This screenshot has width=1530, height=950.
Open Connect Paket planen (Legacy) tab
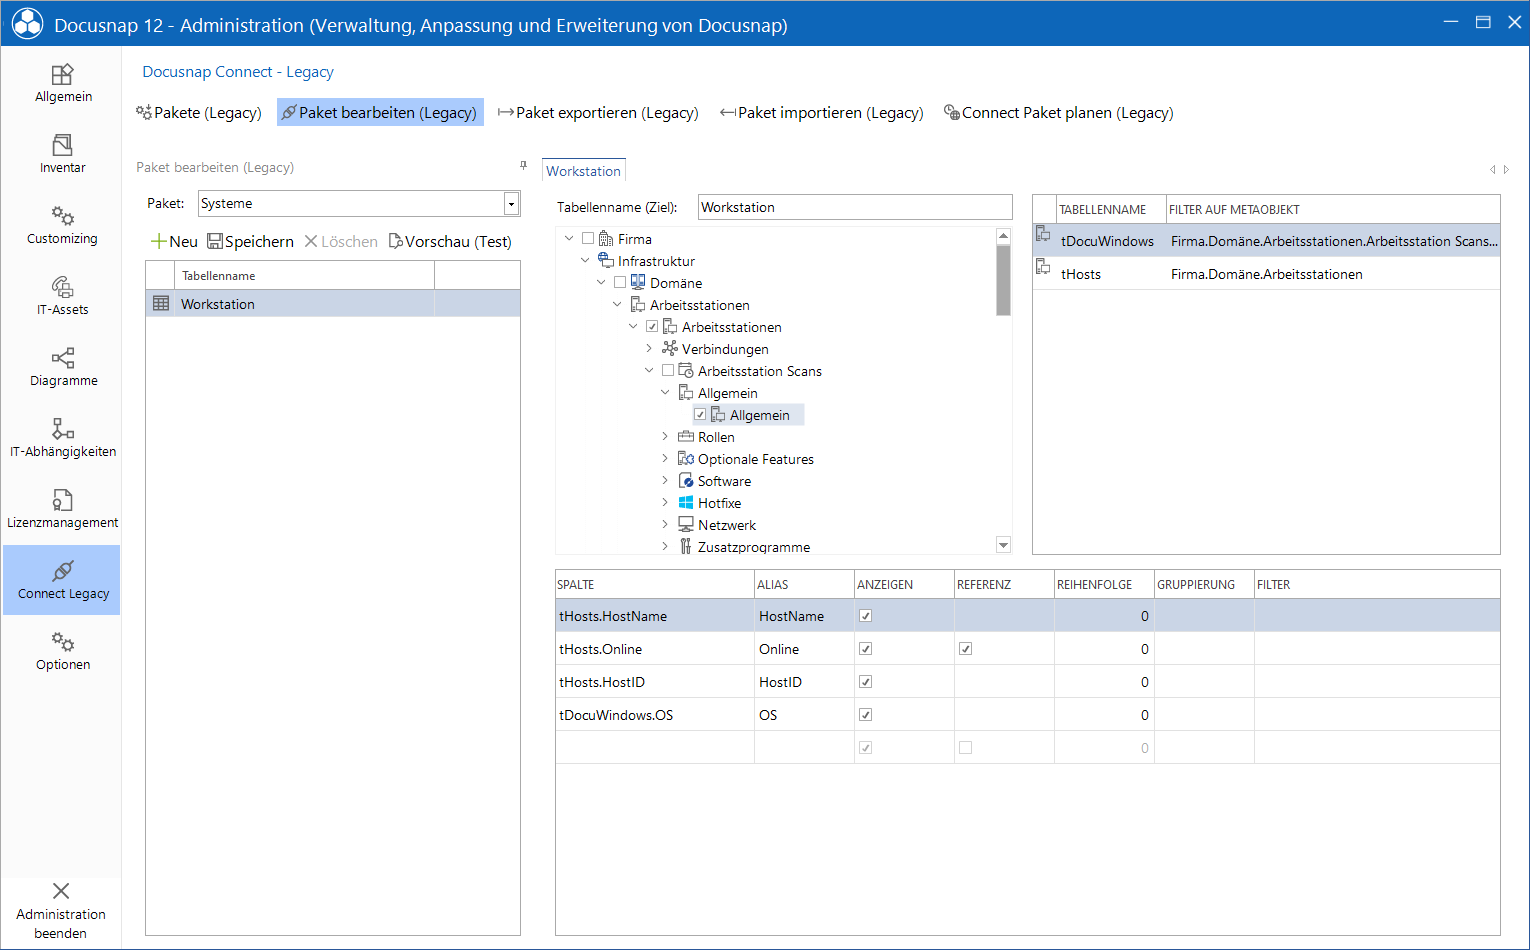[x=1059, y=112]
